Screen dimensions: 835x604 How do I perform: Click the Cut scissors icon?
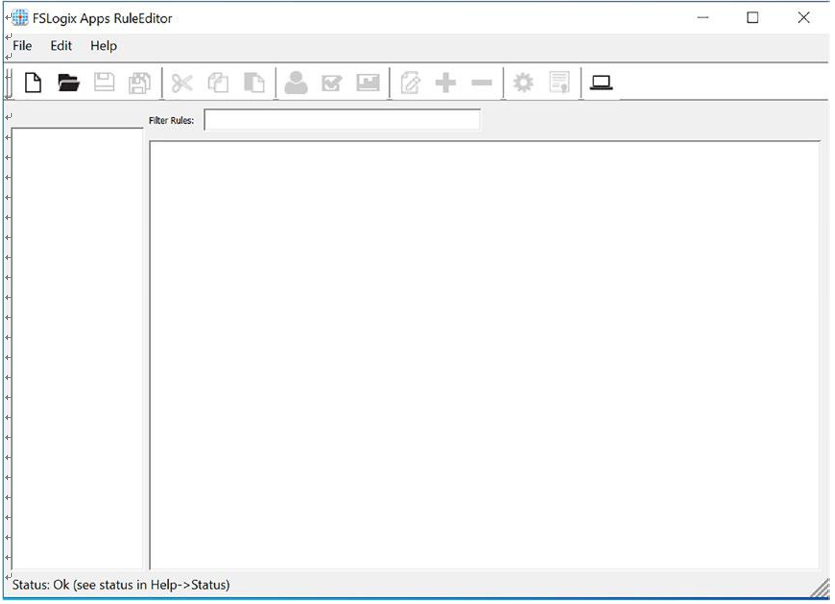point(182,83)
